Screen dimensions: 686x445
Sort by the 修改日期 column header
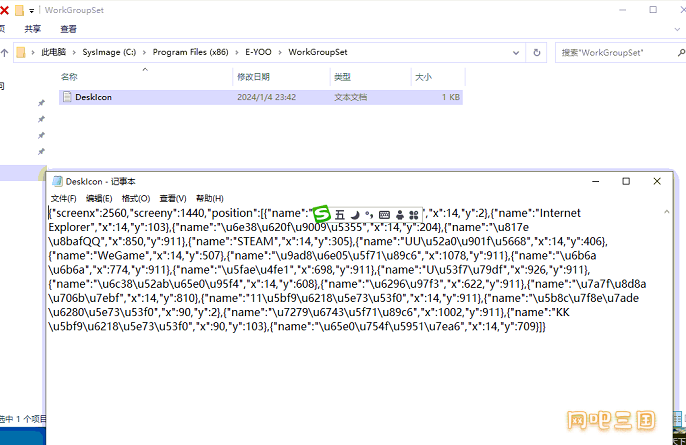click(253, 77)
